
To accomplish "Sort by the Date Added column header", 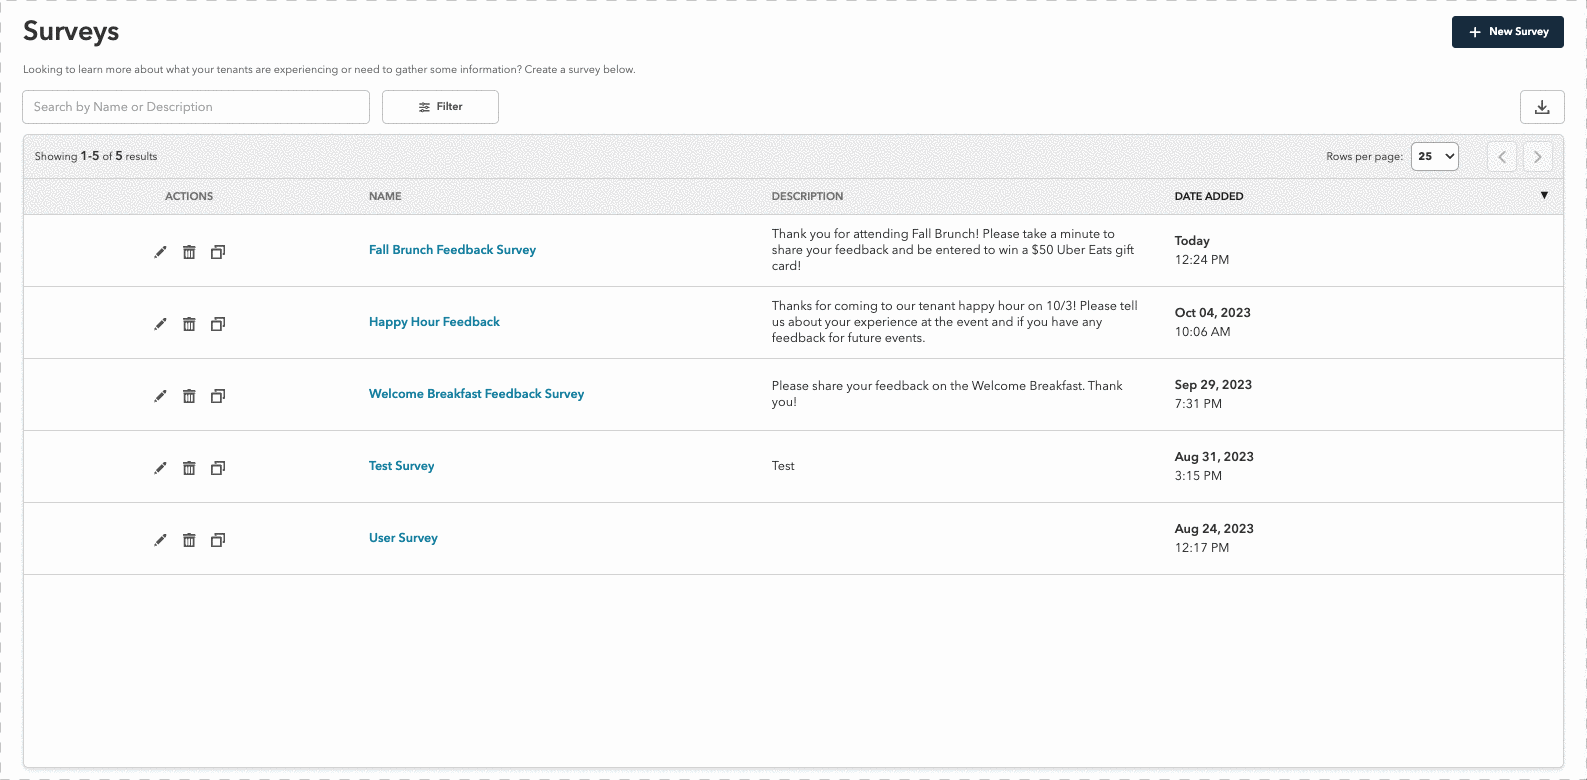I will (x=1208, y=196).
